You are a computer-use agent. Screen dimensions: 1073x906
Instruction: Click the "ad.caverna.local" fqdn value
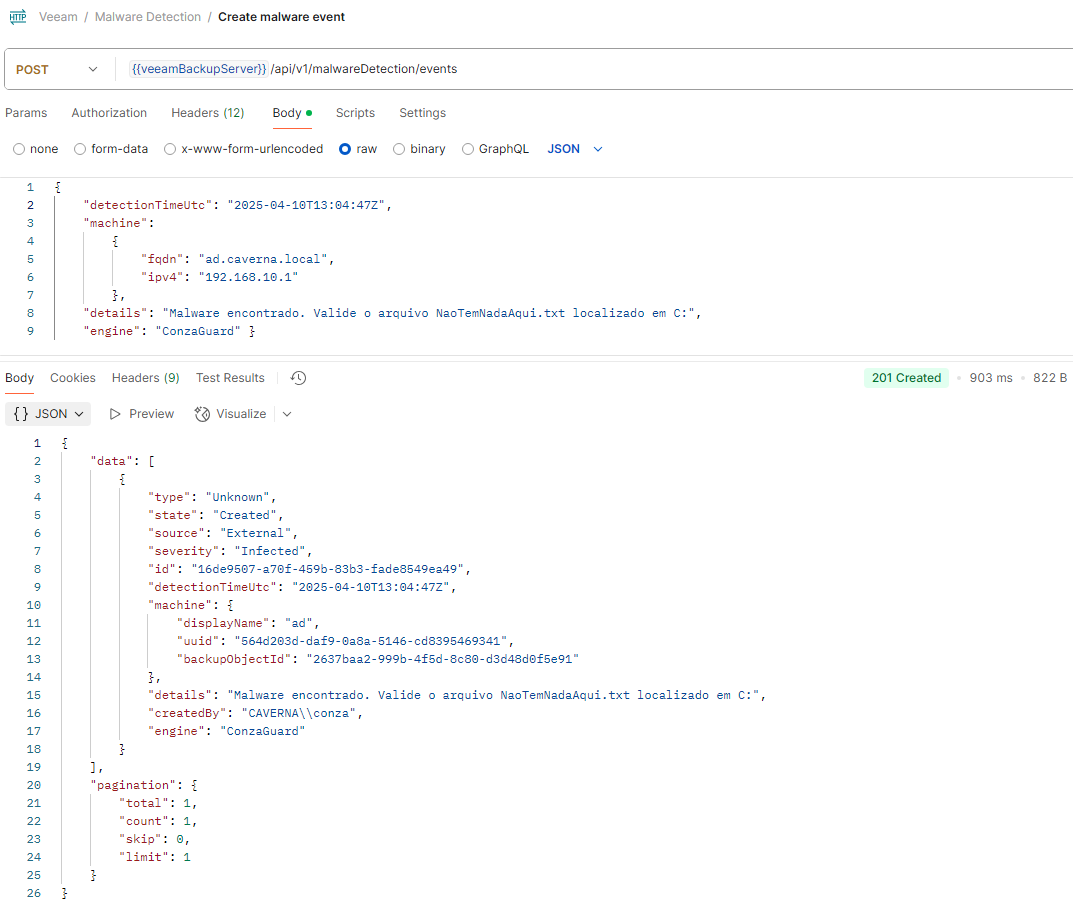(263, 259)
